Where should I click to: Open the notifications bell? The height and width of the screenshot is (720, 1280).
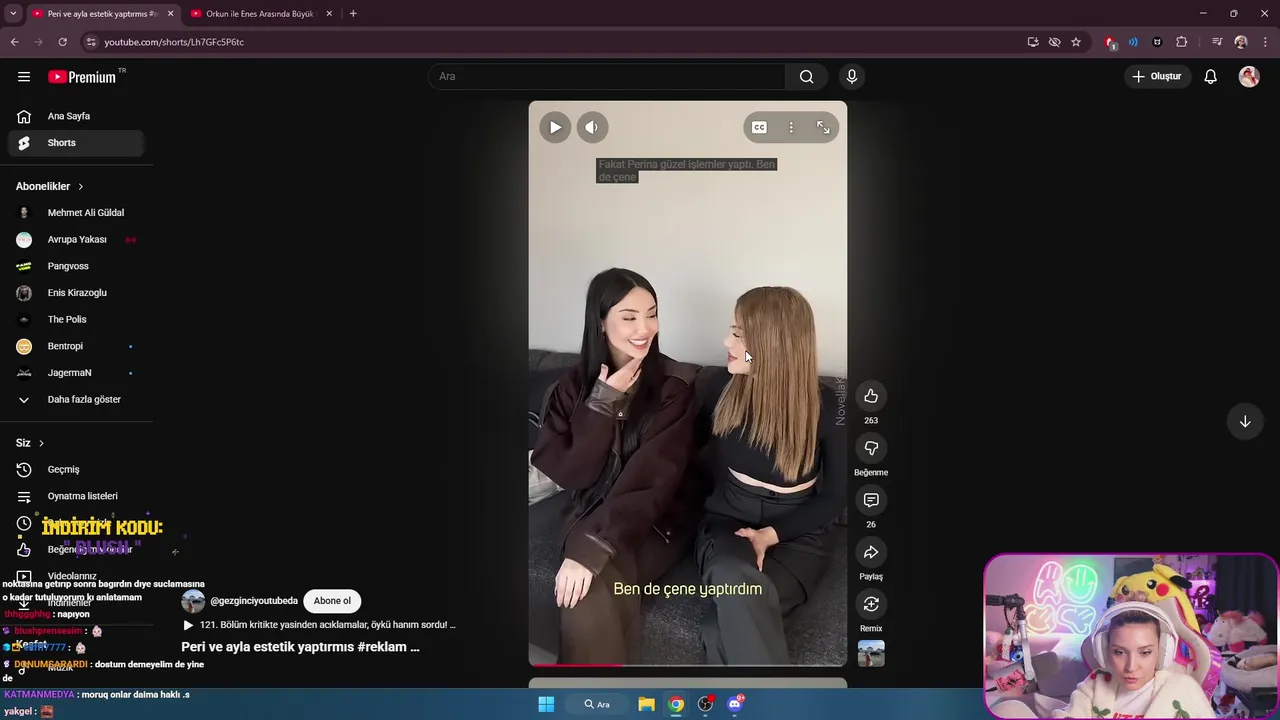(x=1210, y=77)
